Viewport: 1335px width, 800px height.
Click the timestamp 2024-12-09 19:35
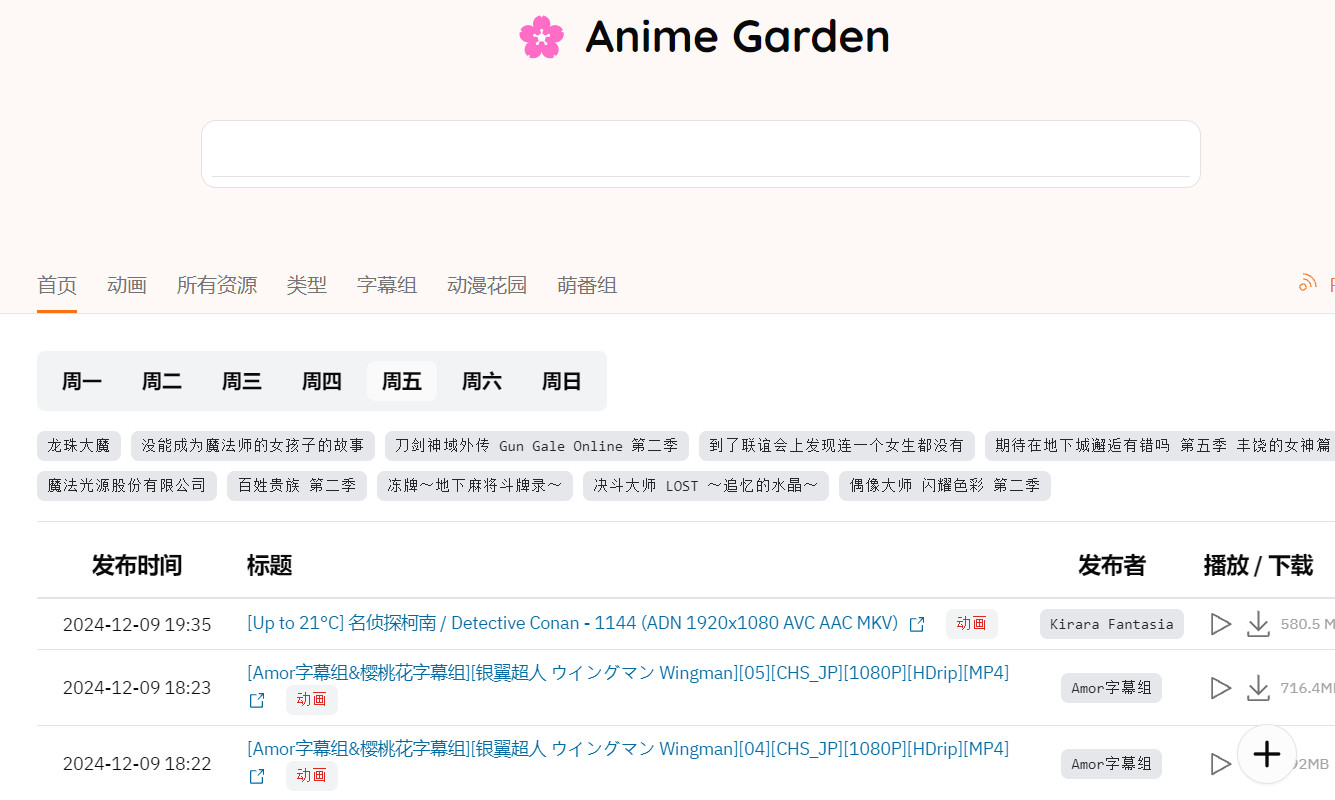pyautogui.click(x=137, y=625)
